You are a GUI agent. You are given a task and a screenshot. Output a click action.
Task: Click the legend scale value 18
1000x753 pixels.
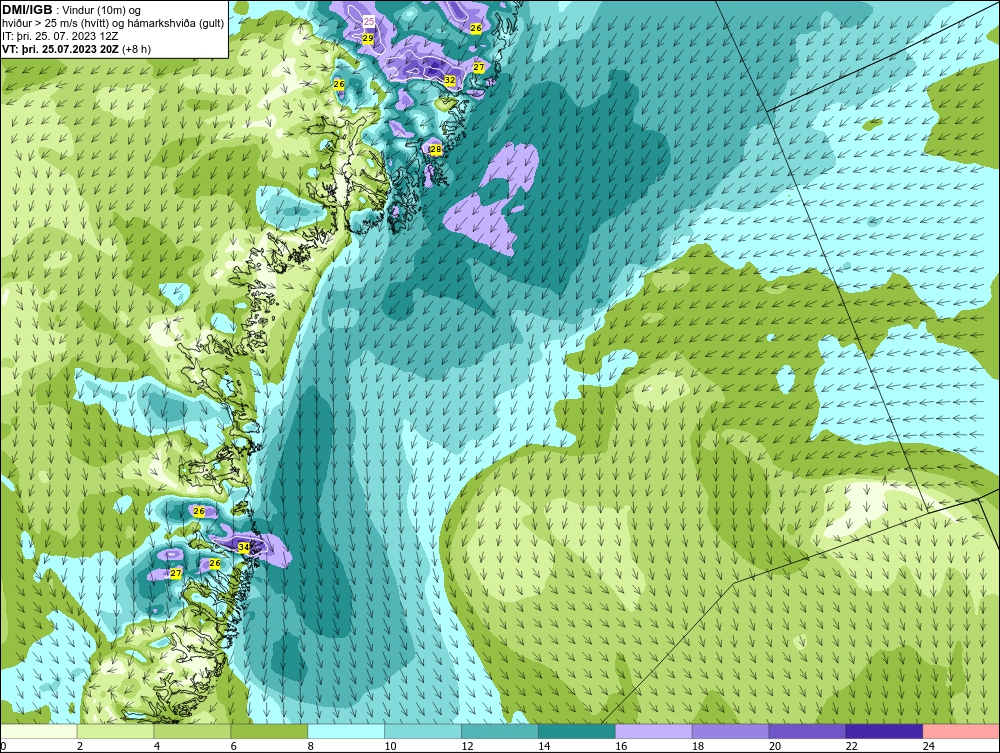click(x=698, y=746)
